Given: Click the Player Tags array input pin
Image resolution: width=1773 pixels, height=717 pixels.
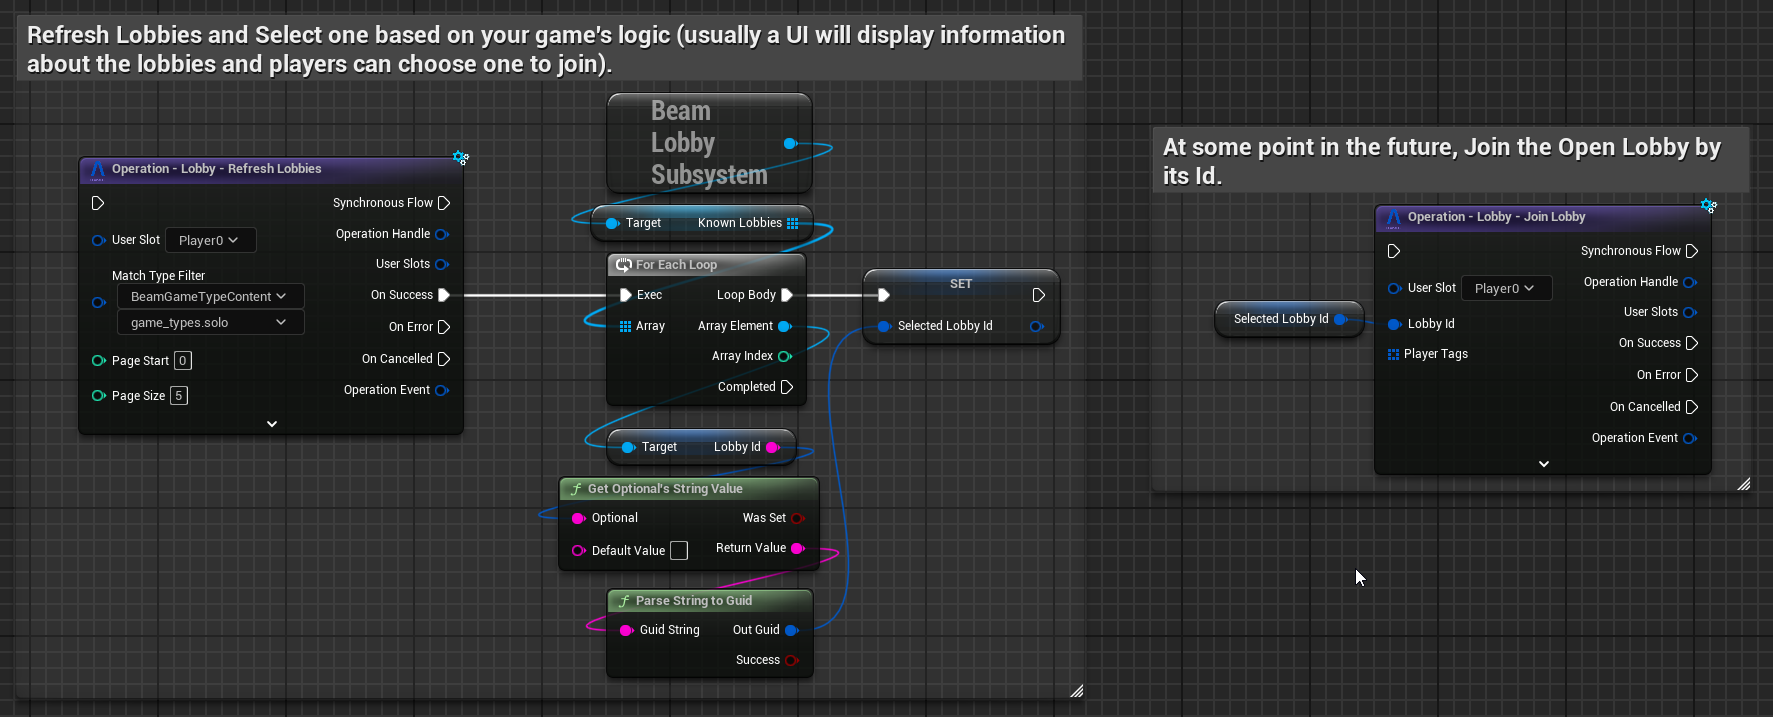Looking at the screenshot, I should [x=1393, y=354].
